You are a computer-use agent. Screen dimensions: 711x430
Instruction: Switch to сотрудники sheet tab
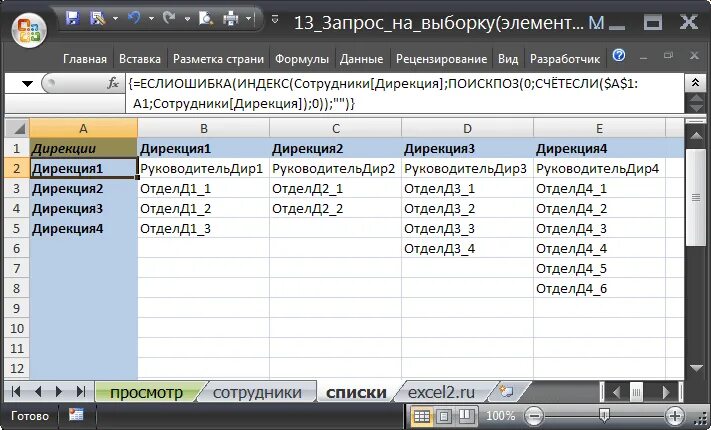(257, 392)
